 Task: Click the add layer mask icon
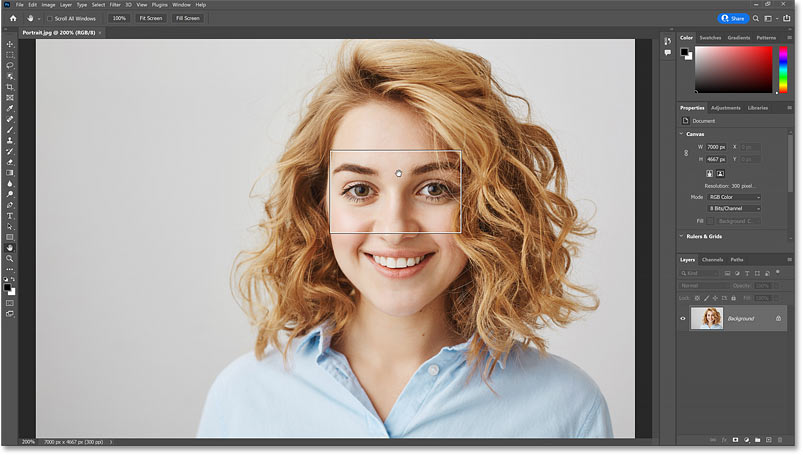[x=735, y=440]
